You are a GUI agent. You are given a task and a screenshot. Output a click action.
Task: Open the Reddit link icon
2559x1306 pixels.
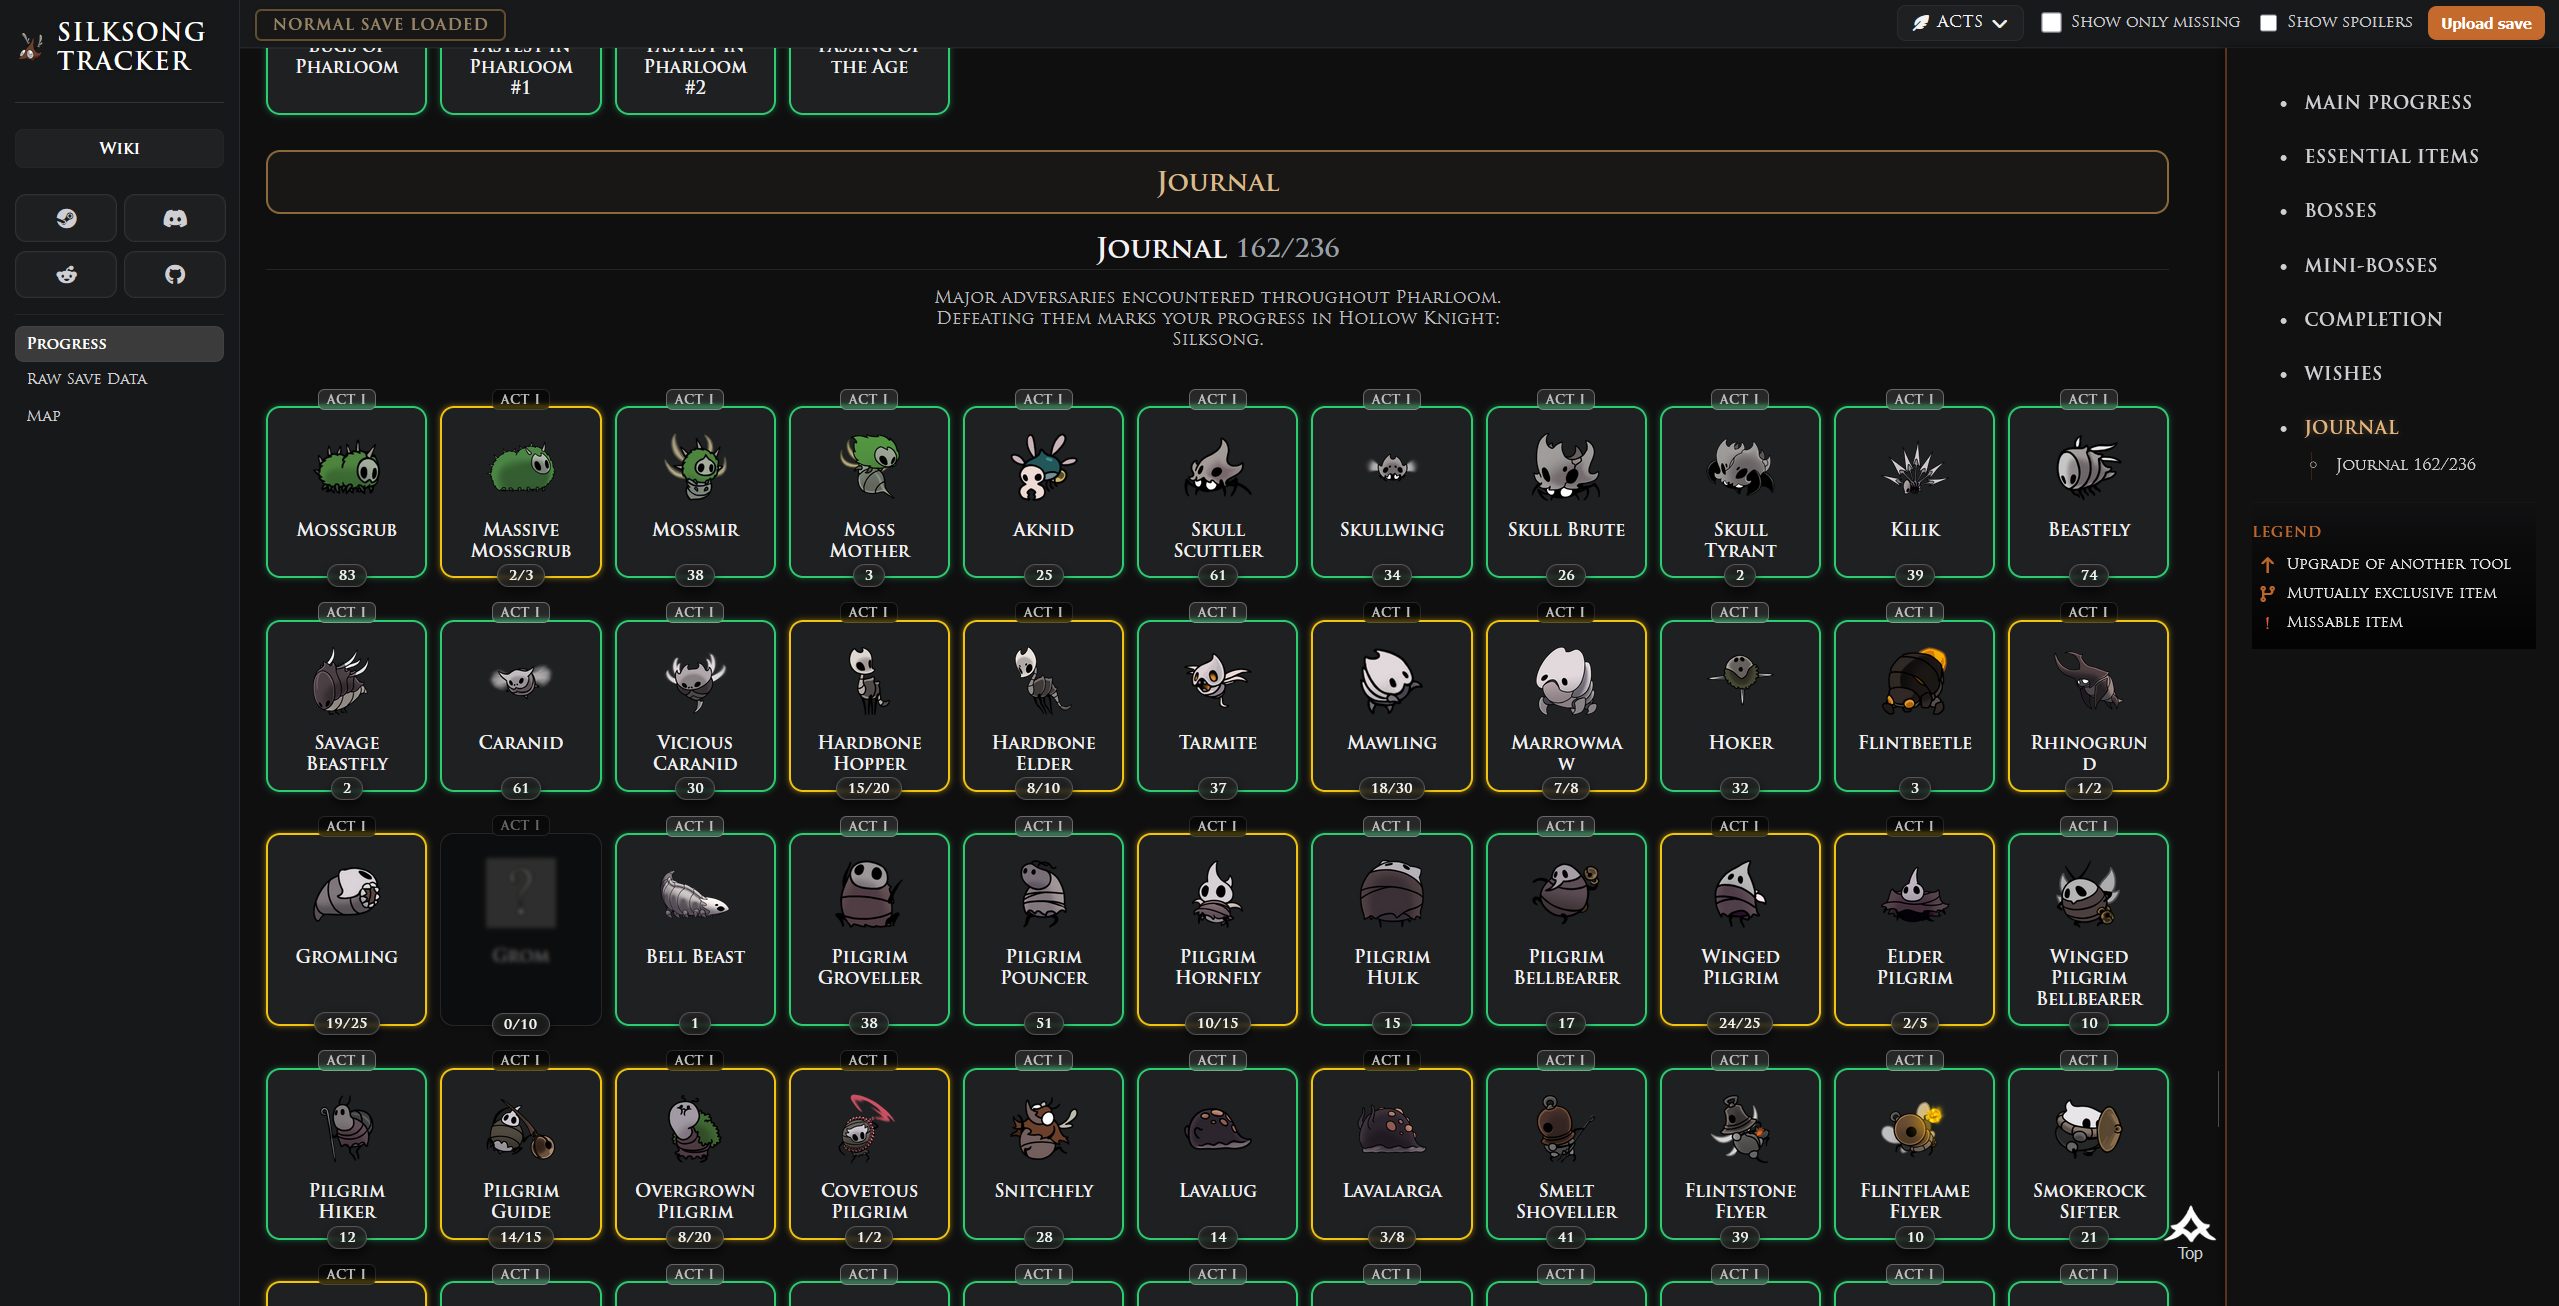[x=66, y=274]
